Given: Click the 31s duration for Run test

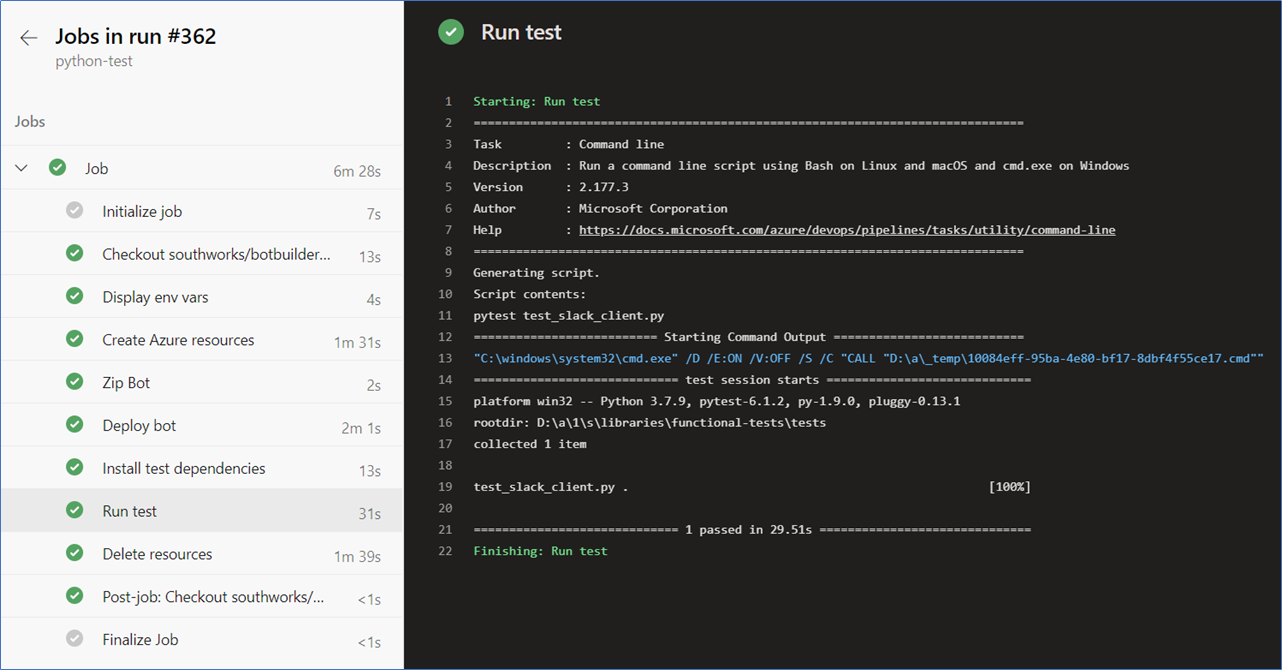Looking at the screenshot, I should (370, 514).
